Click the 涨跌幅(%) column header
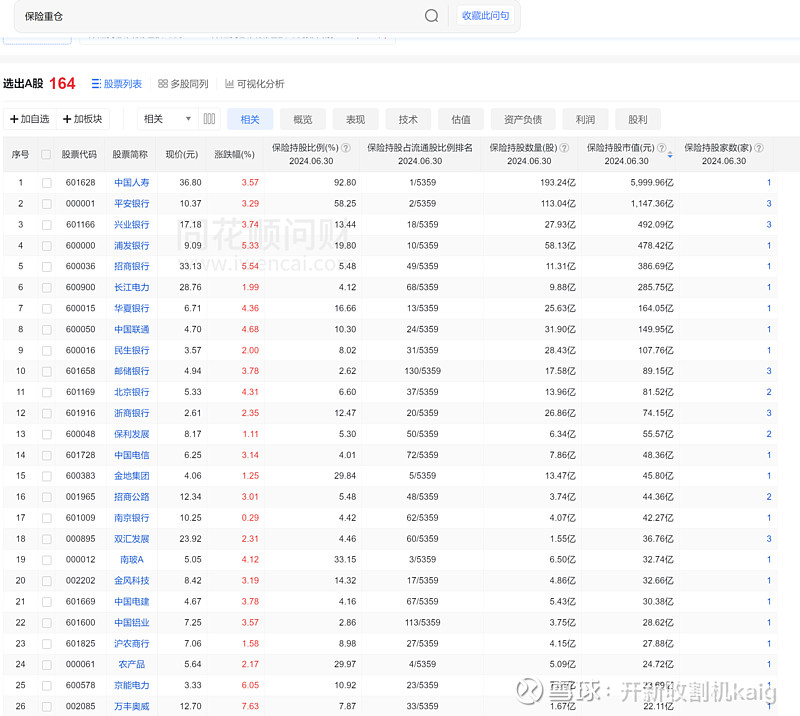The height and width of the screenshot is (716, 800). (235, 154)
